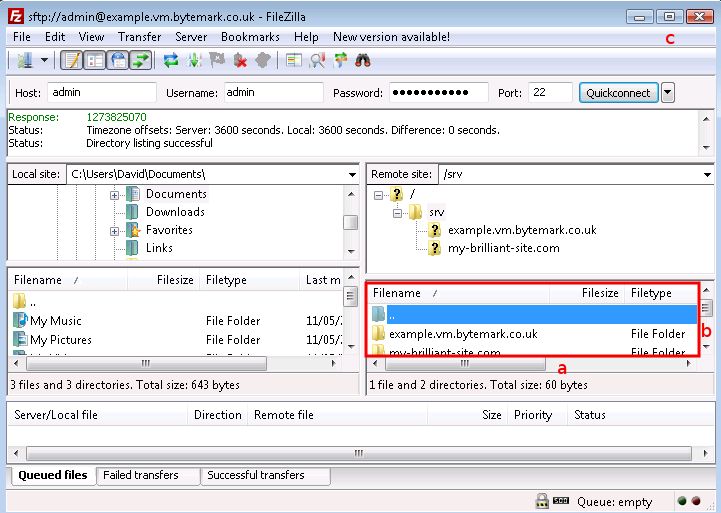Select My Music folder in local list
Viewport: 721px width, 513px height.
(177, 321)
